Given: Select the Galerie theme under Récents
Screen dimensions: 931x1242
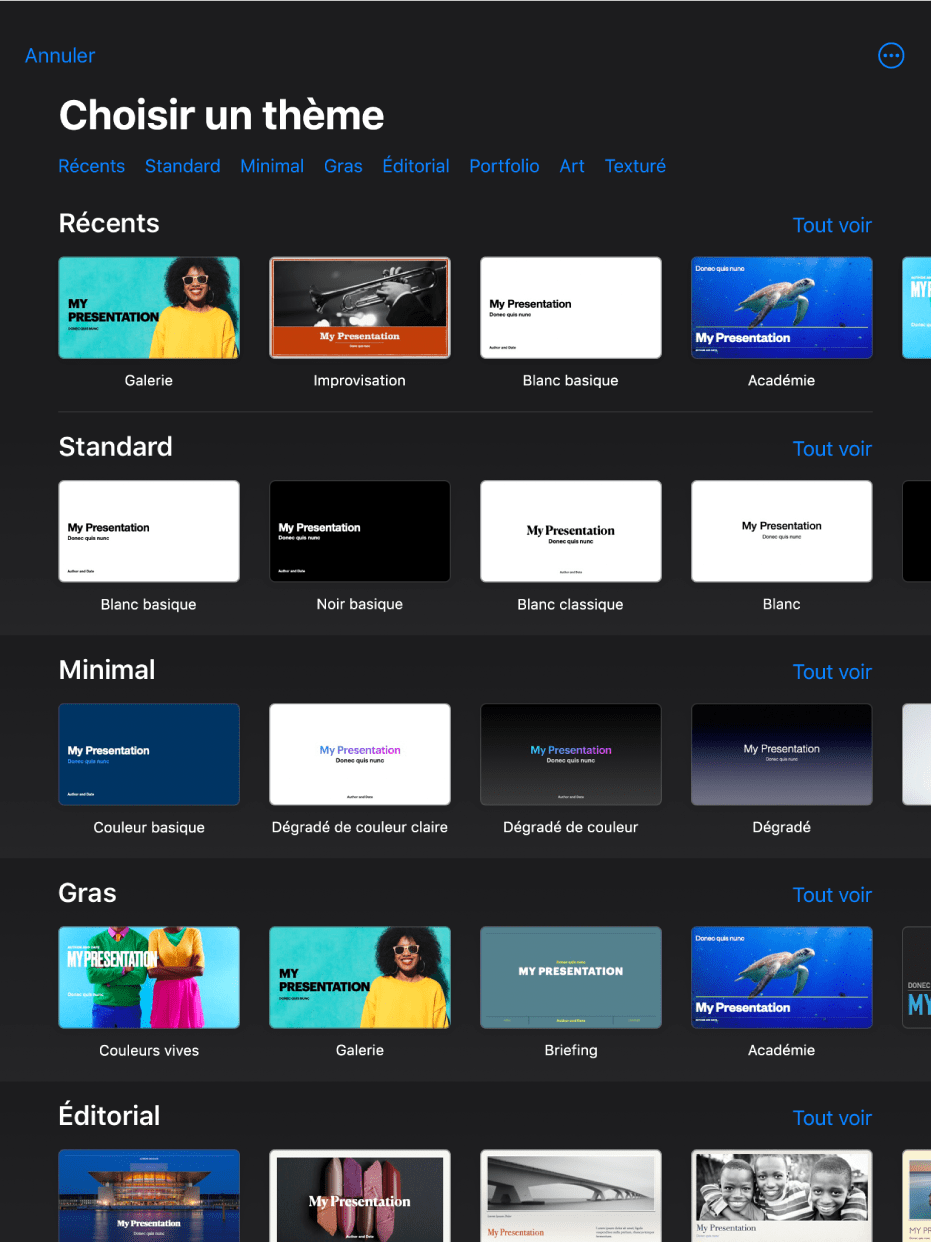Looking at the screenshot, I should 149,308.
